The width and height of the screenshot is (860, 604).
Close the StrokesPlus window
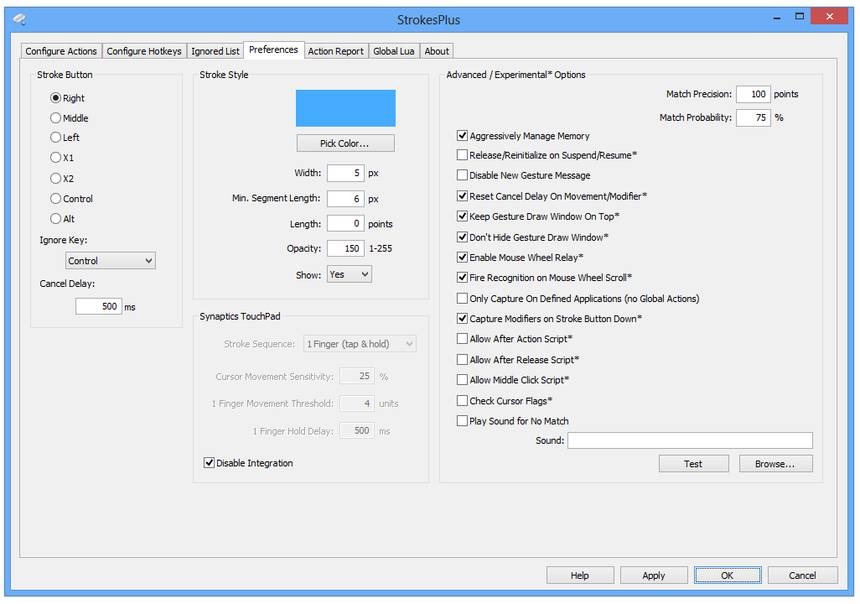tap(830, 16)
